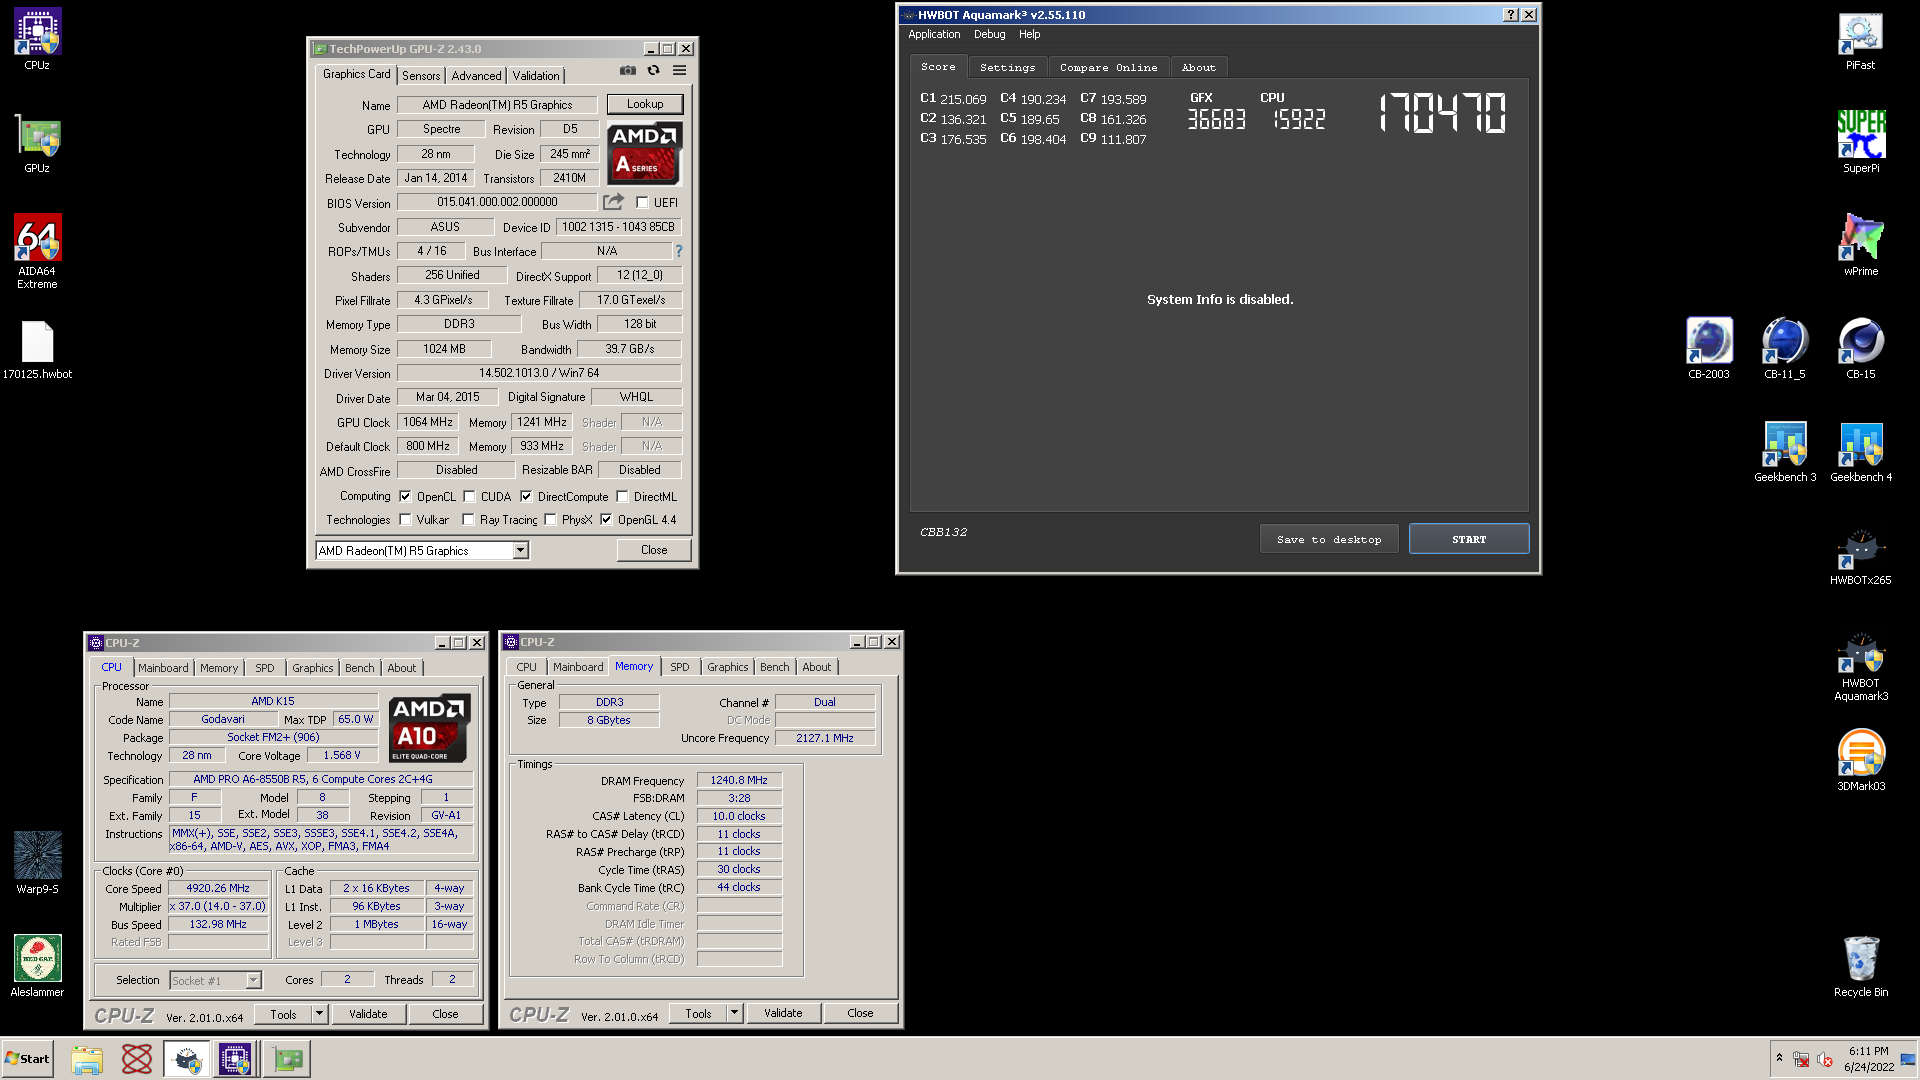Image resolution: width=1920 pixels, height=1080 pixels.
Task: Toggle the Vulkan checkbox
Action: (405, 520)
